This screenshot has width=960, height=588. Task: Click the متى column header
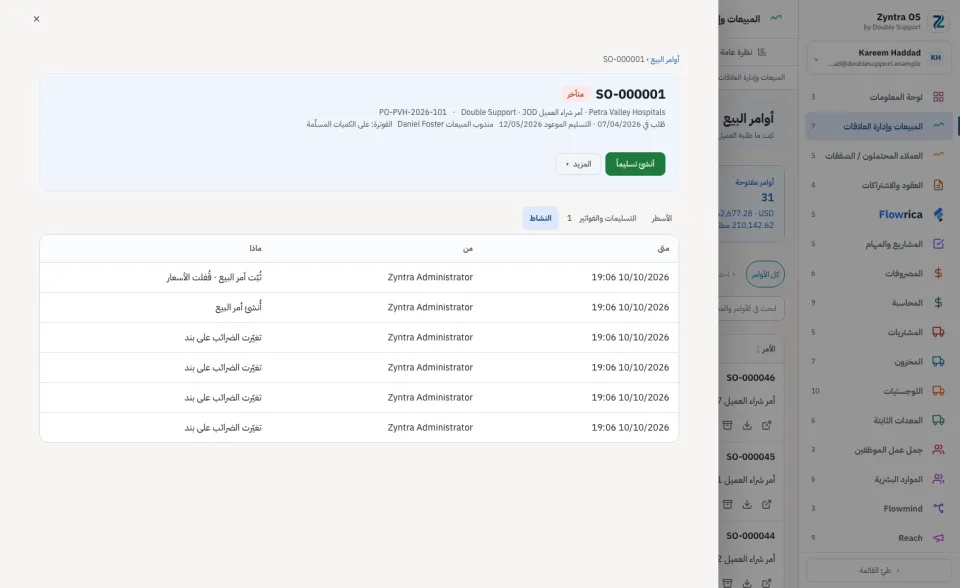(x=663, y=249)
